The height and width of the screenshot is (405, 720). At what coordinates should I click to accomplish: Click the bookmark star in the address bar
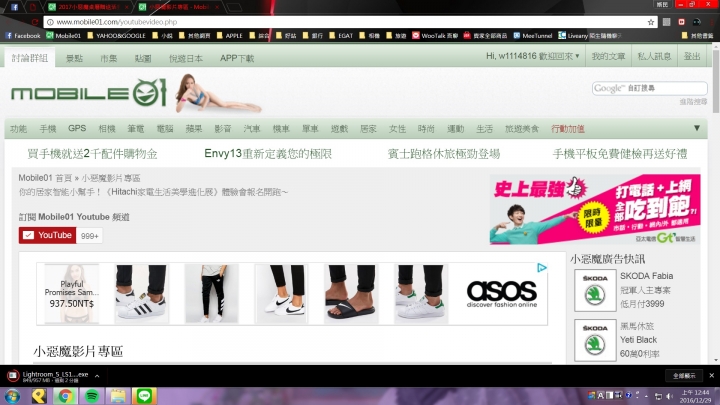coord(651,22)
